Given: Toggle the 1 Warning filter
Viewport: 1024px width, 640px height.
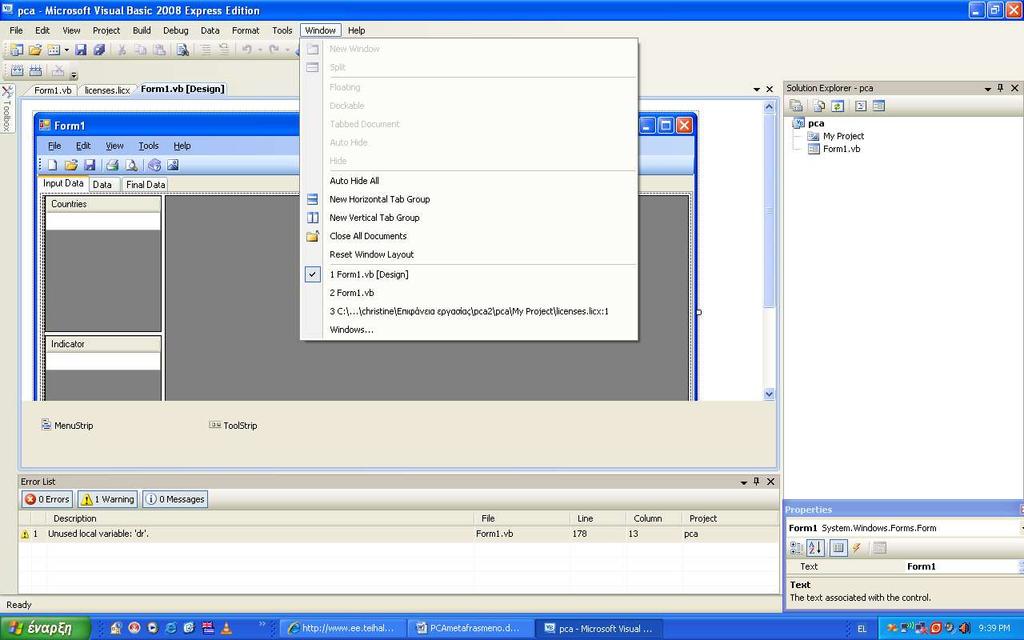Looking at the screenshot, I should click(108, 499).
